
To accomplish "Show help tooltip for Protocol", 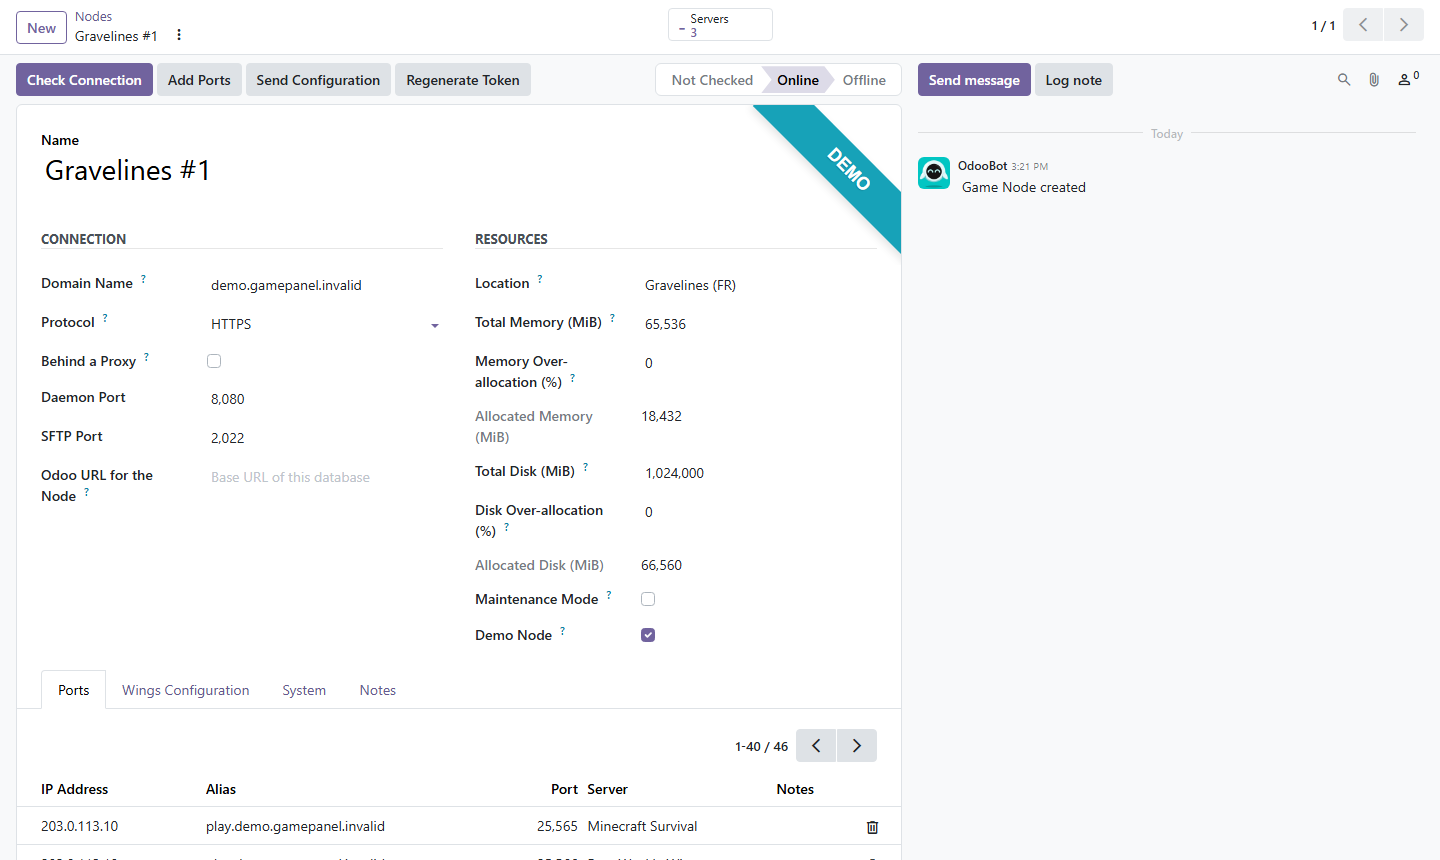I will pos(105,318).
